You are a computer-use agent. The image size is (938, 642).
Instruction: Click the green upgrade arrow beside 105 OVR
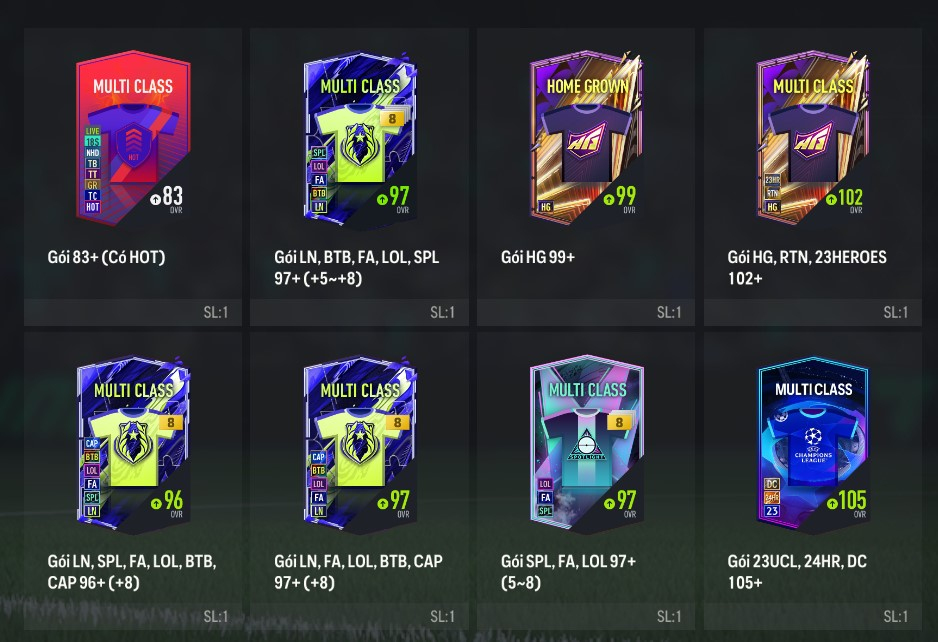click(832, 504)
